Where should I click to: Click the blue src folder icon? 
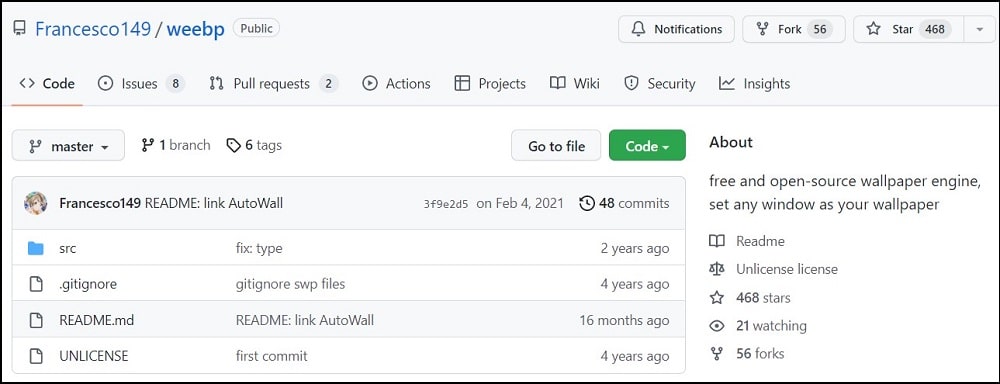tap(36, 248)
